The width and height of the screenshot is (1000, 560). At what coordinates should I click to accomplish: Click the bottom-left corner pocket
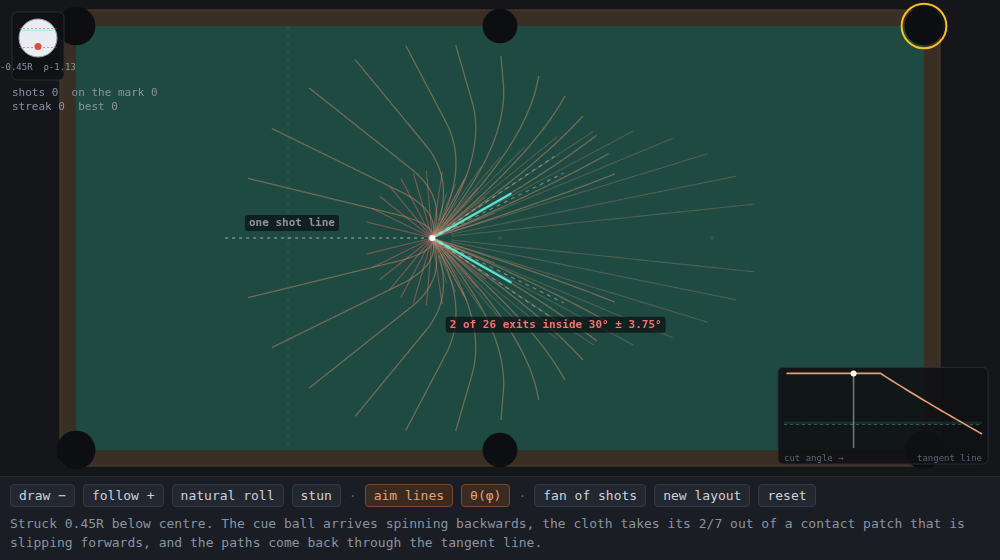[76, 450]
